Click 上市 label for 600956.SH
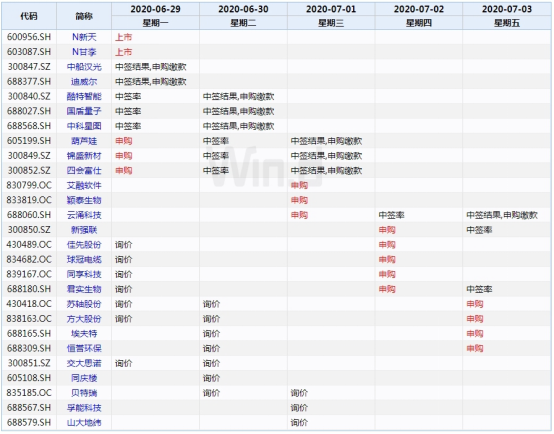This screenshot has width=554, height=434. [x=124, y=37]
